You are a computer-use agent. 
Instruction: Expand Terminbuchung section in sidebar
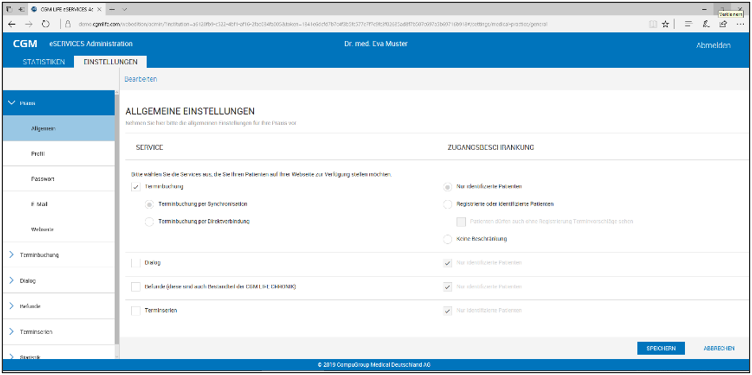(x=59, y=255)
